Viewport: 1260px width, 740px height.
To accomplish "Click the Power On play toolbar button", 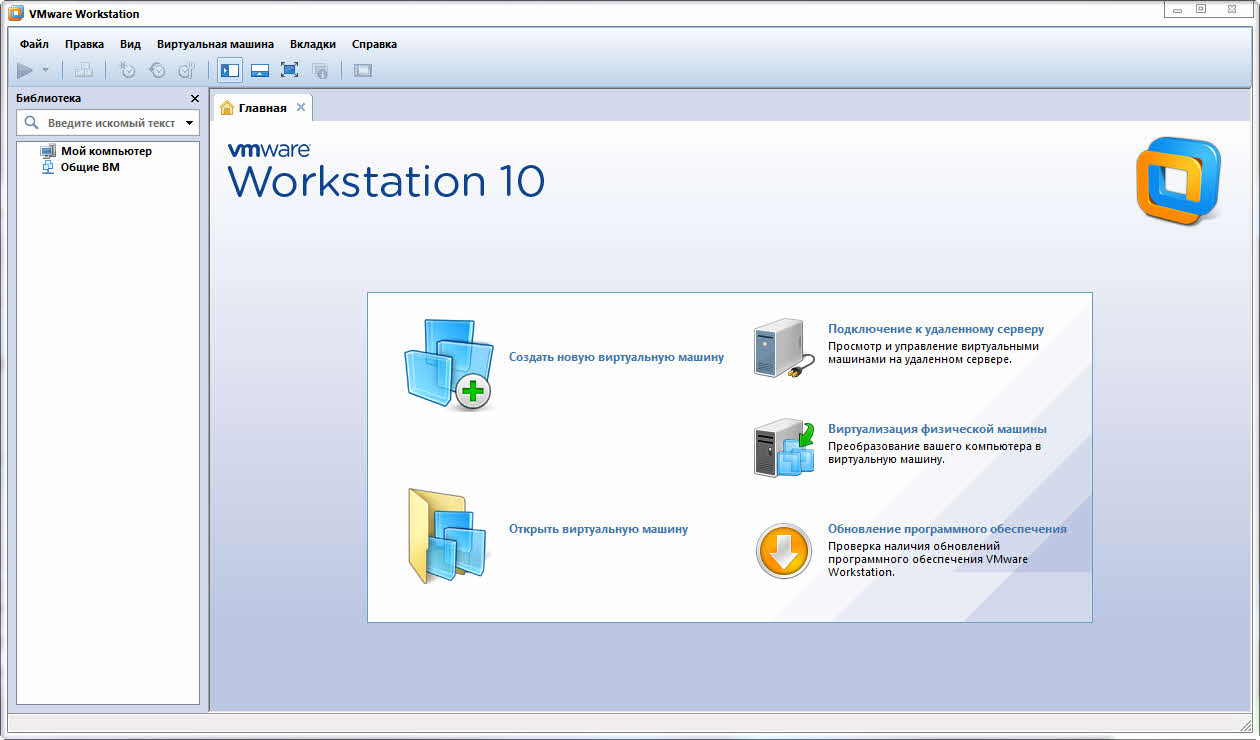I will (25, 70).
